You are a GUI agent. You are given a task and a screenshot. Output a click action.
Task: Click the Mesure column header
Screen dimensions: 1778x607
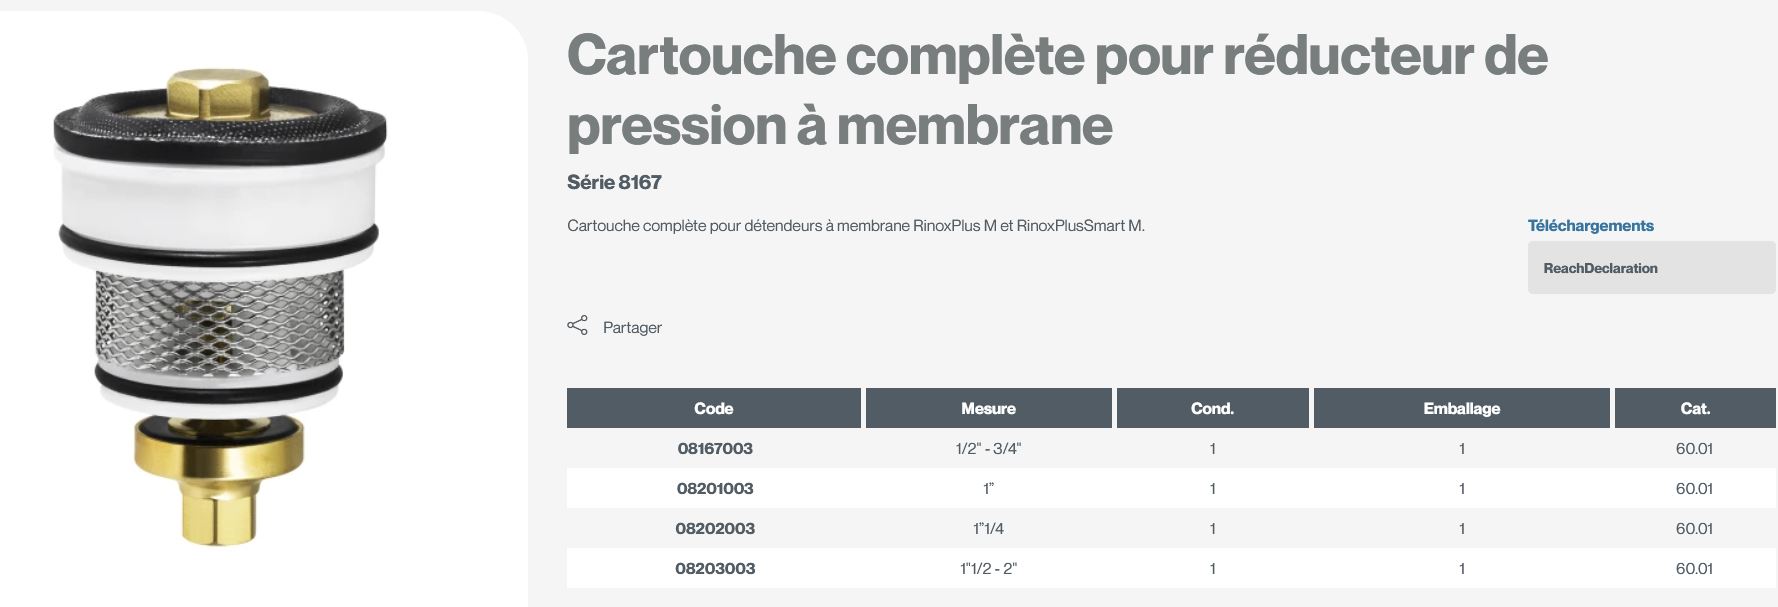coord(988,408)
